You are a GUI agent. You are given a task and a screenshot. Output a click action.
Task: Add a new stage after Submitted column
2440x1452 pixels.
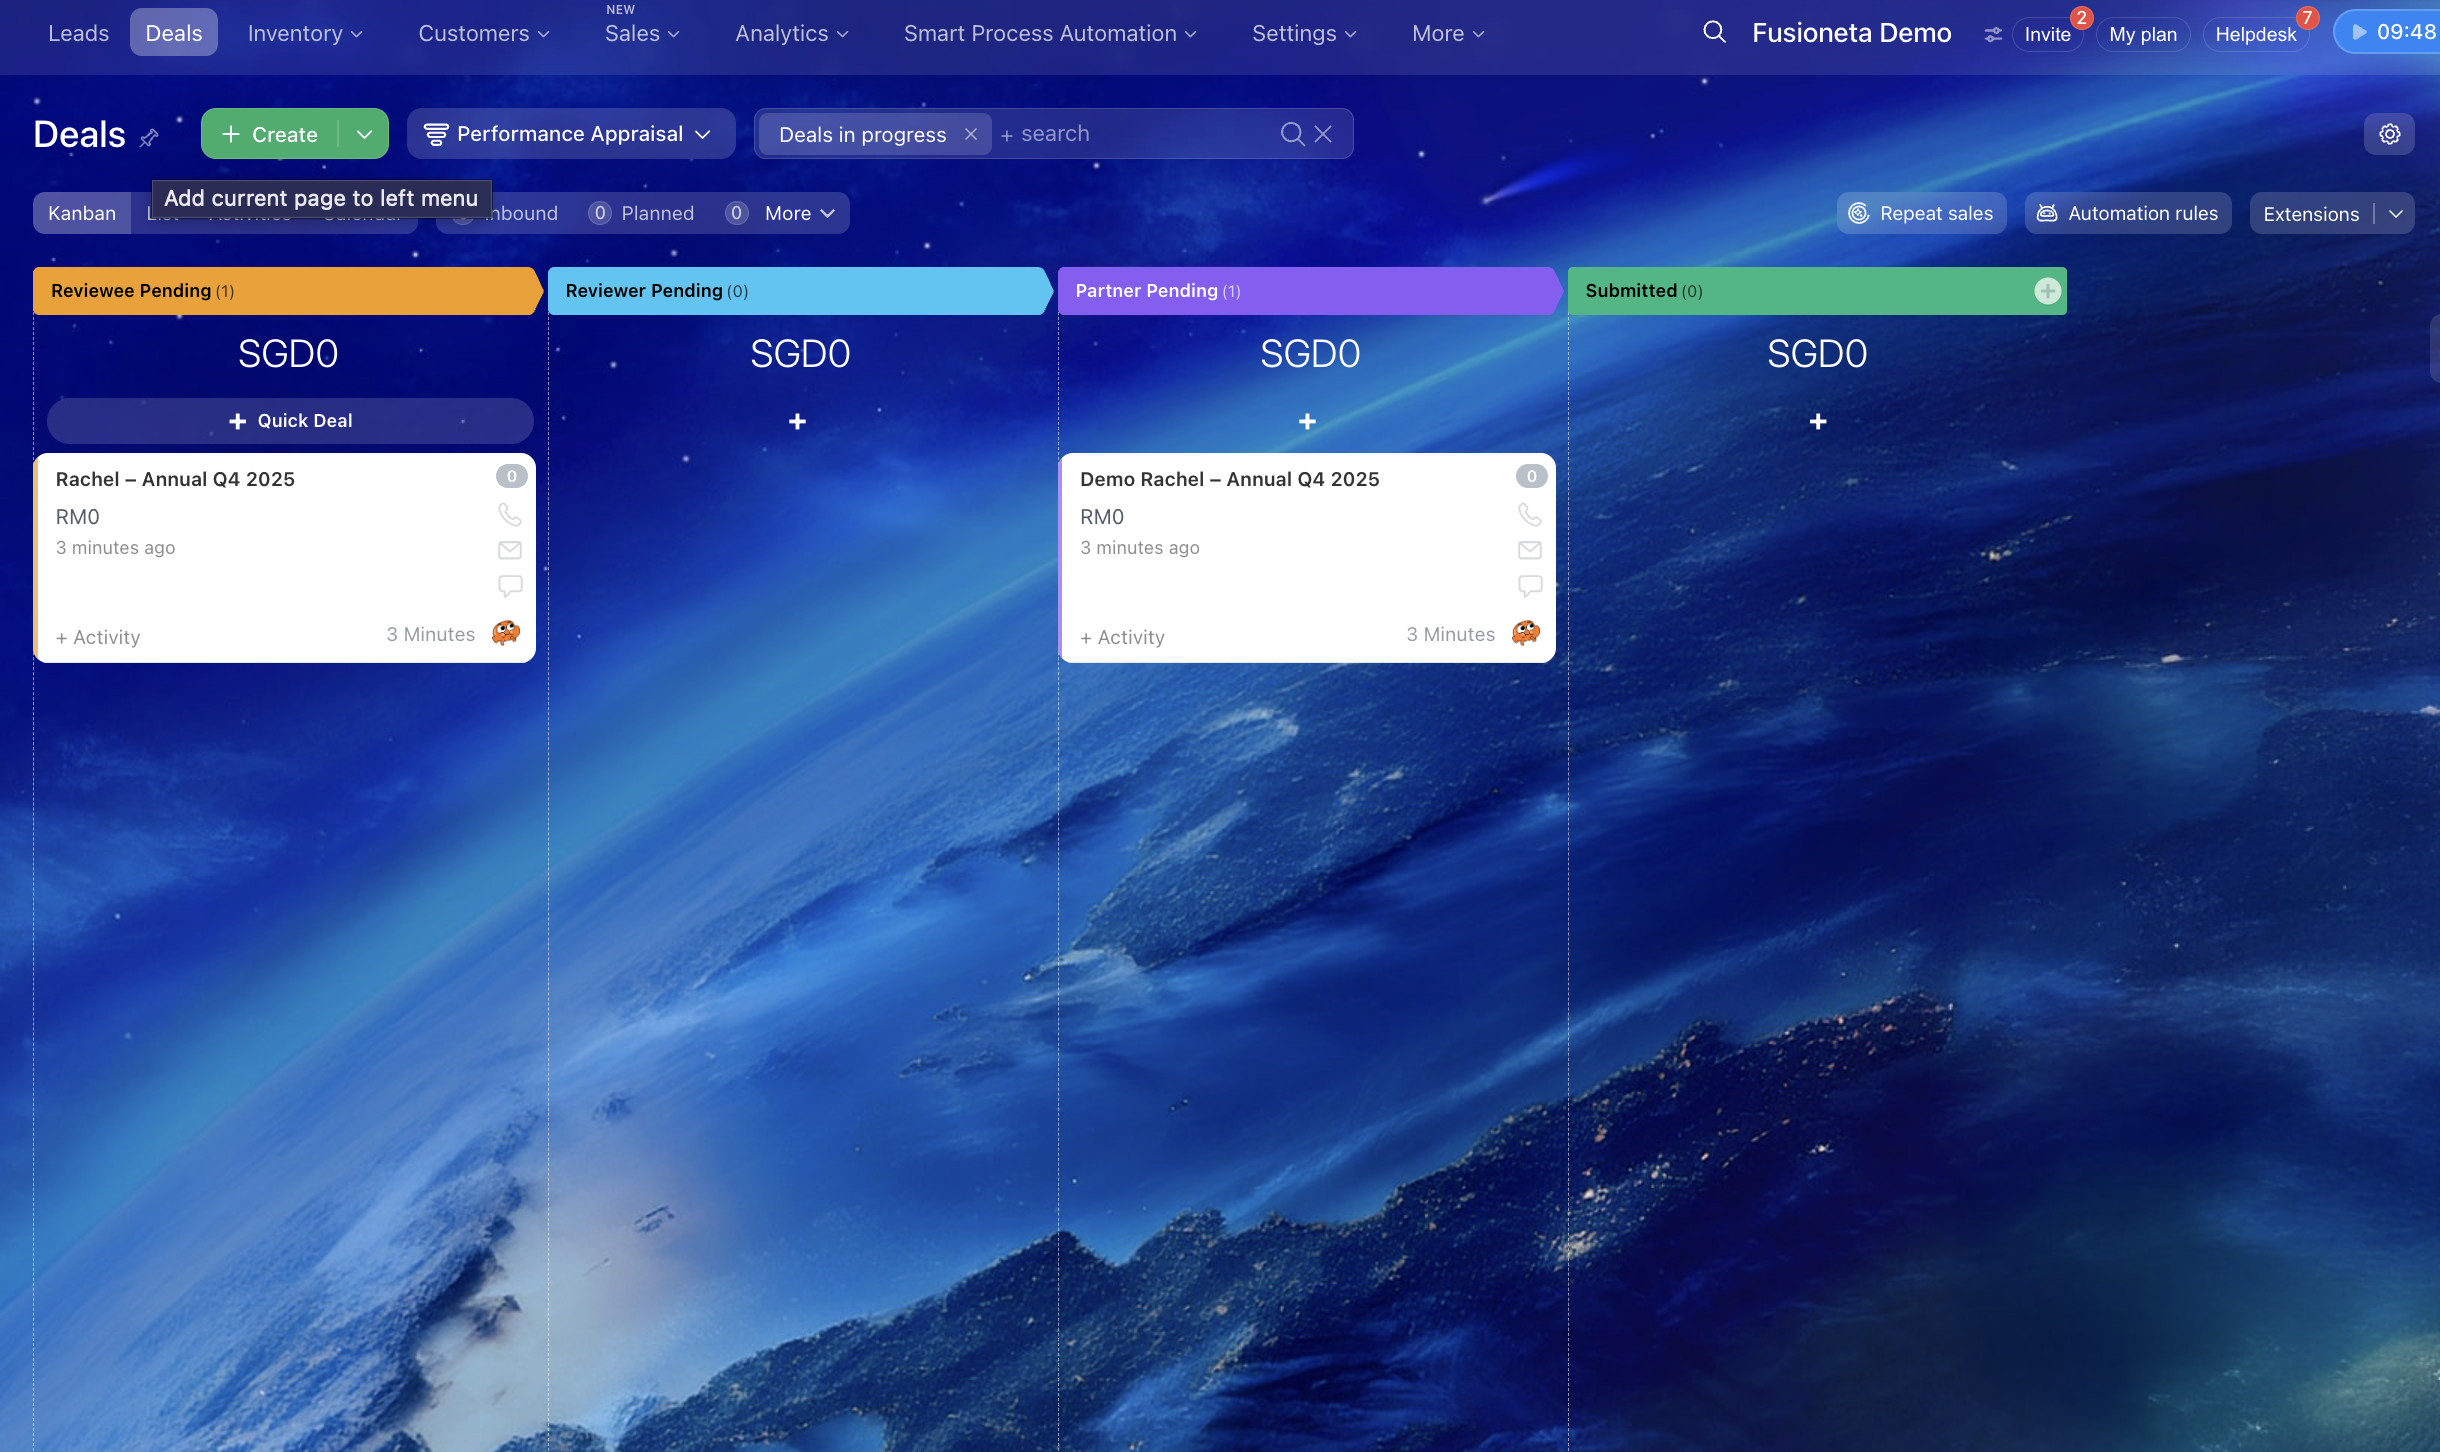[2047, 291]
